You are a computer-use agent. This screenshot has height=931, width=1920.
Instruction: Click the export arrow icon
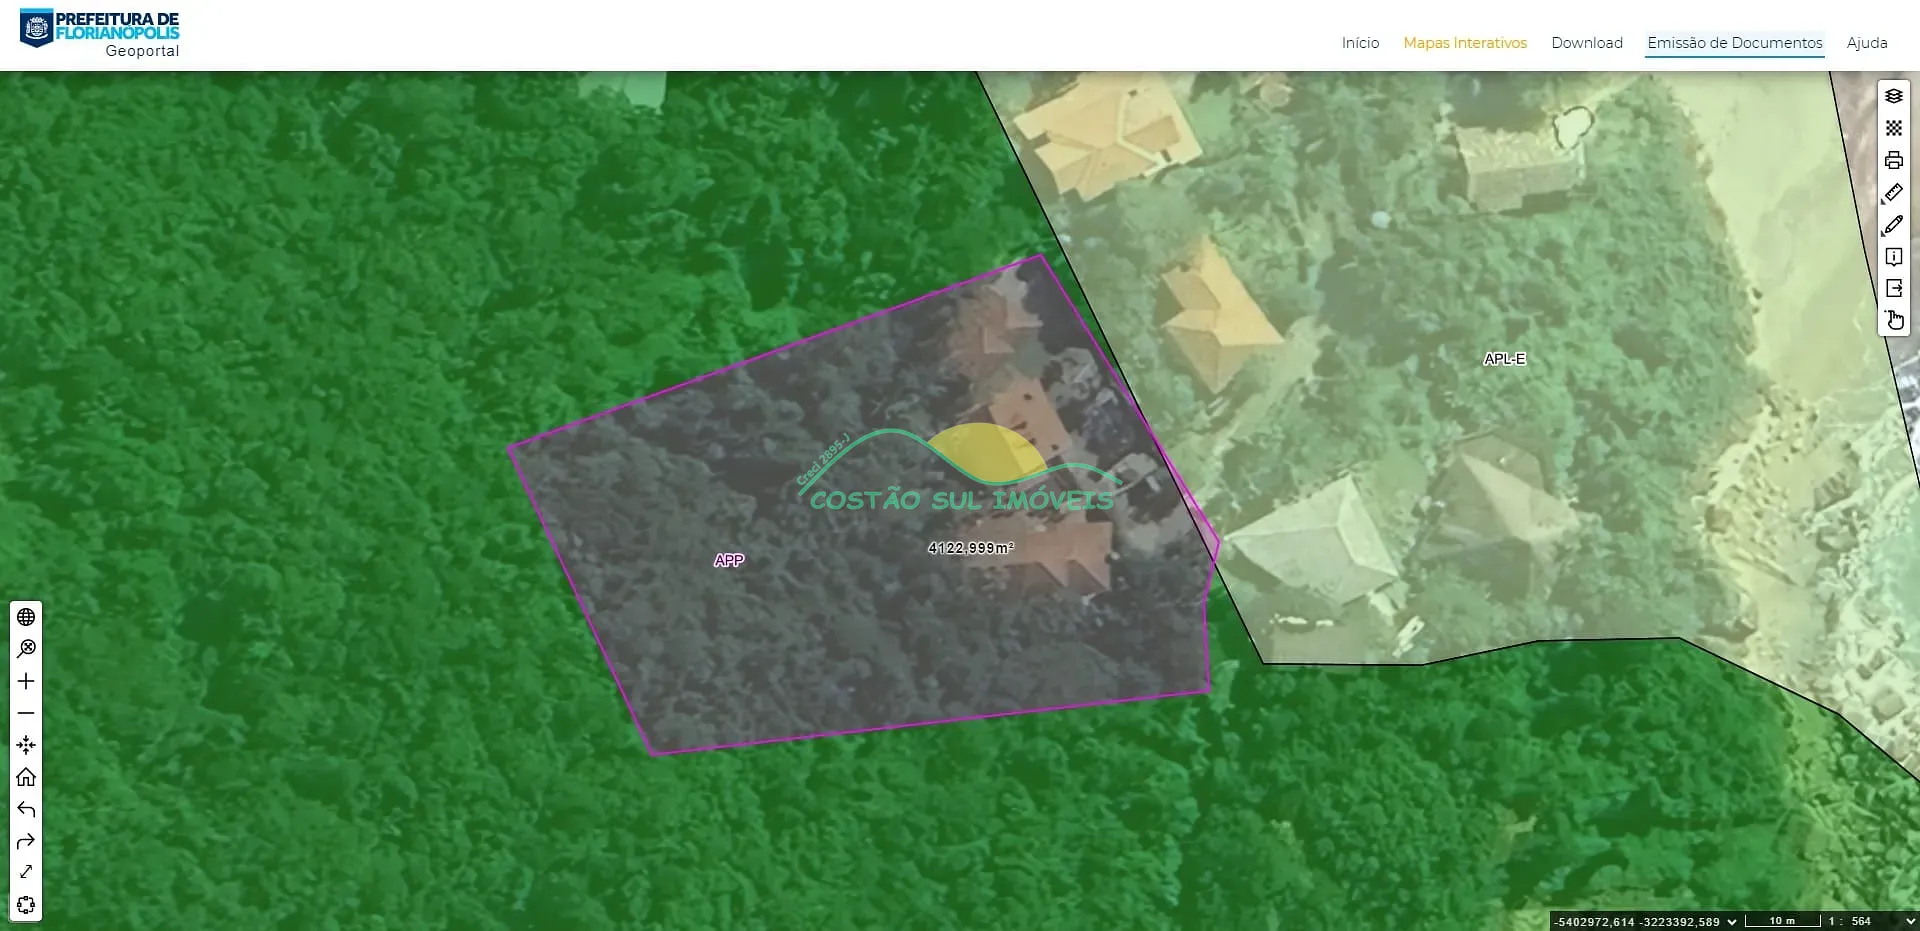(x=1893, y=289)
